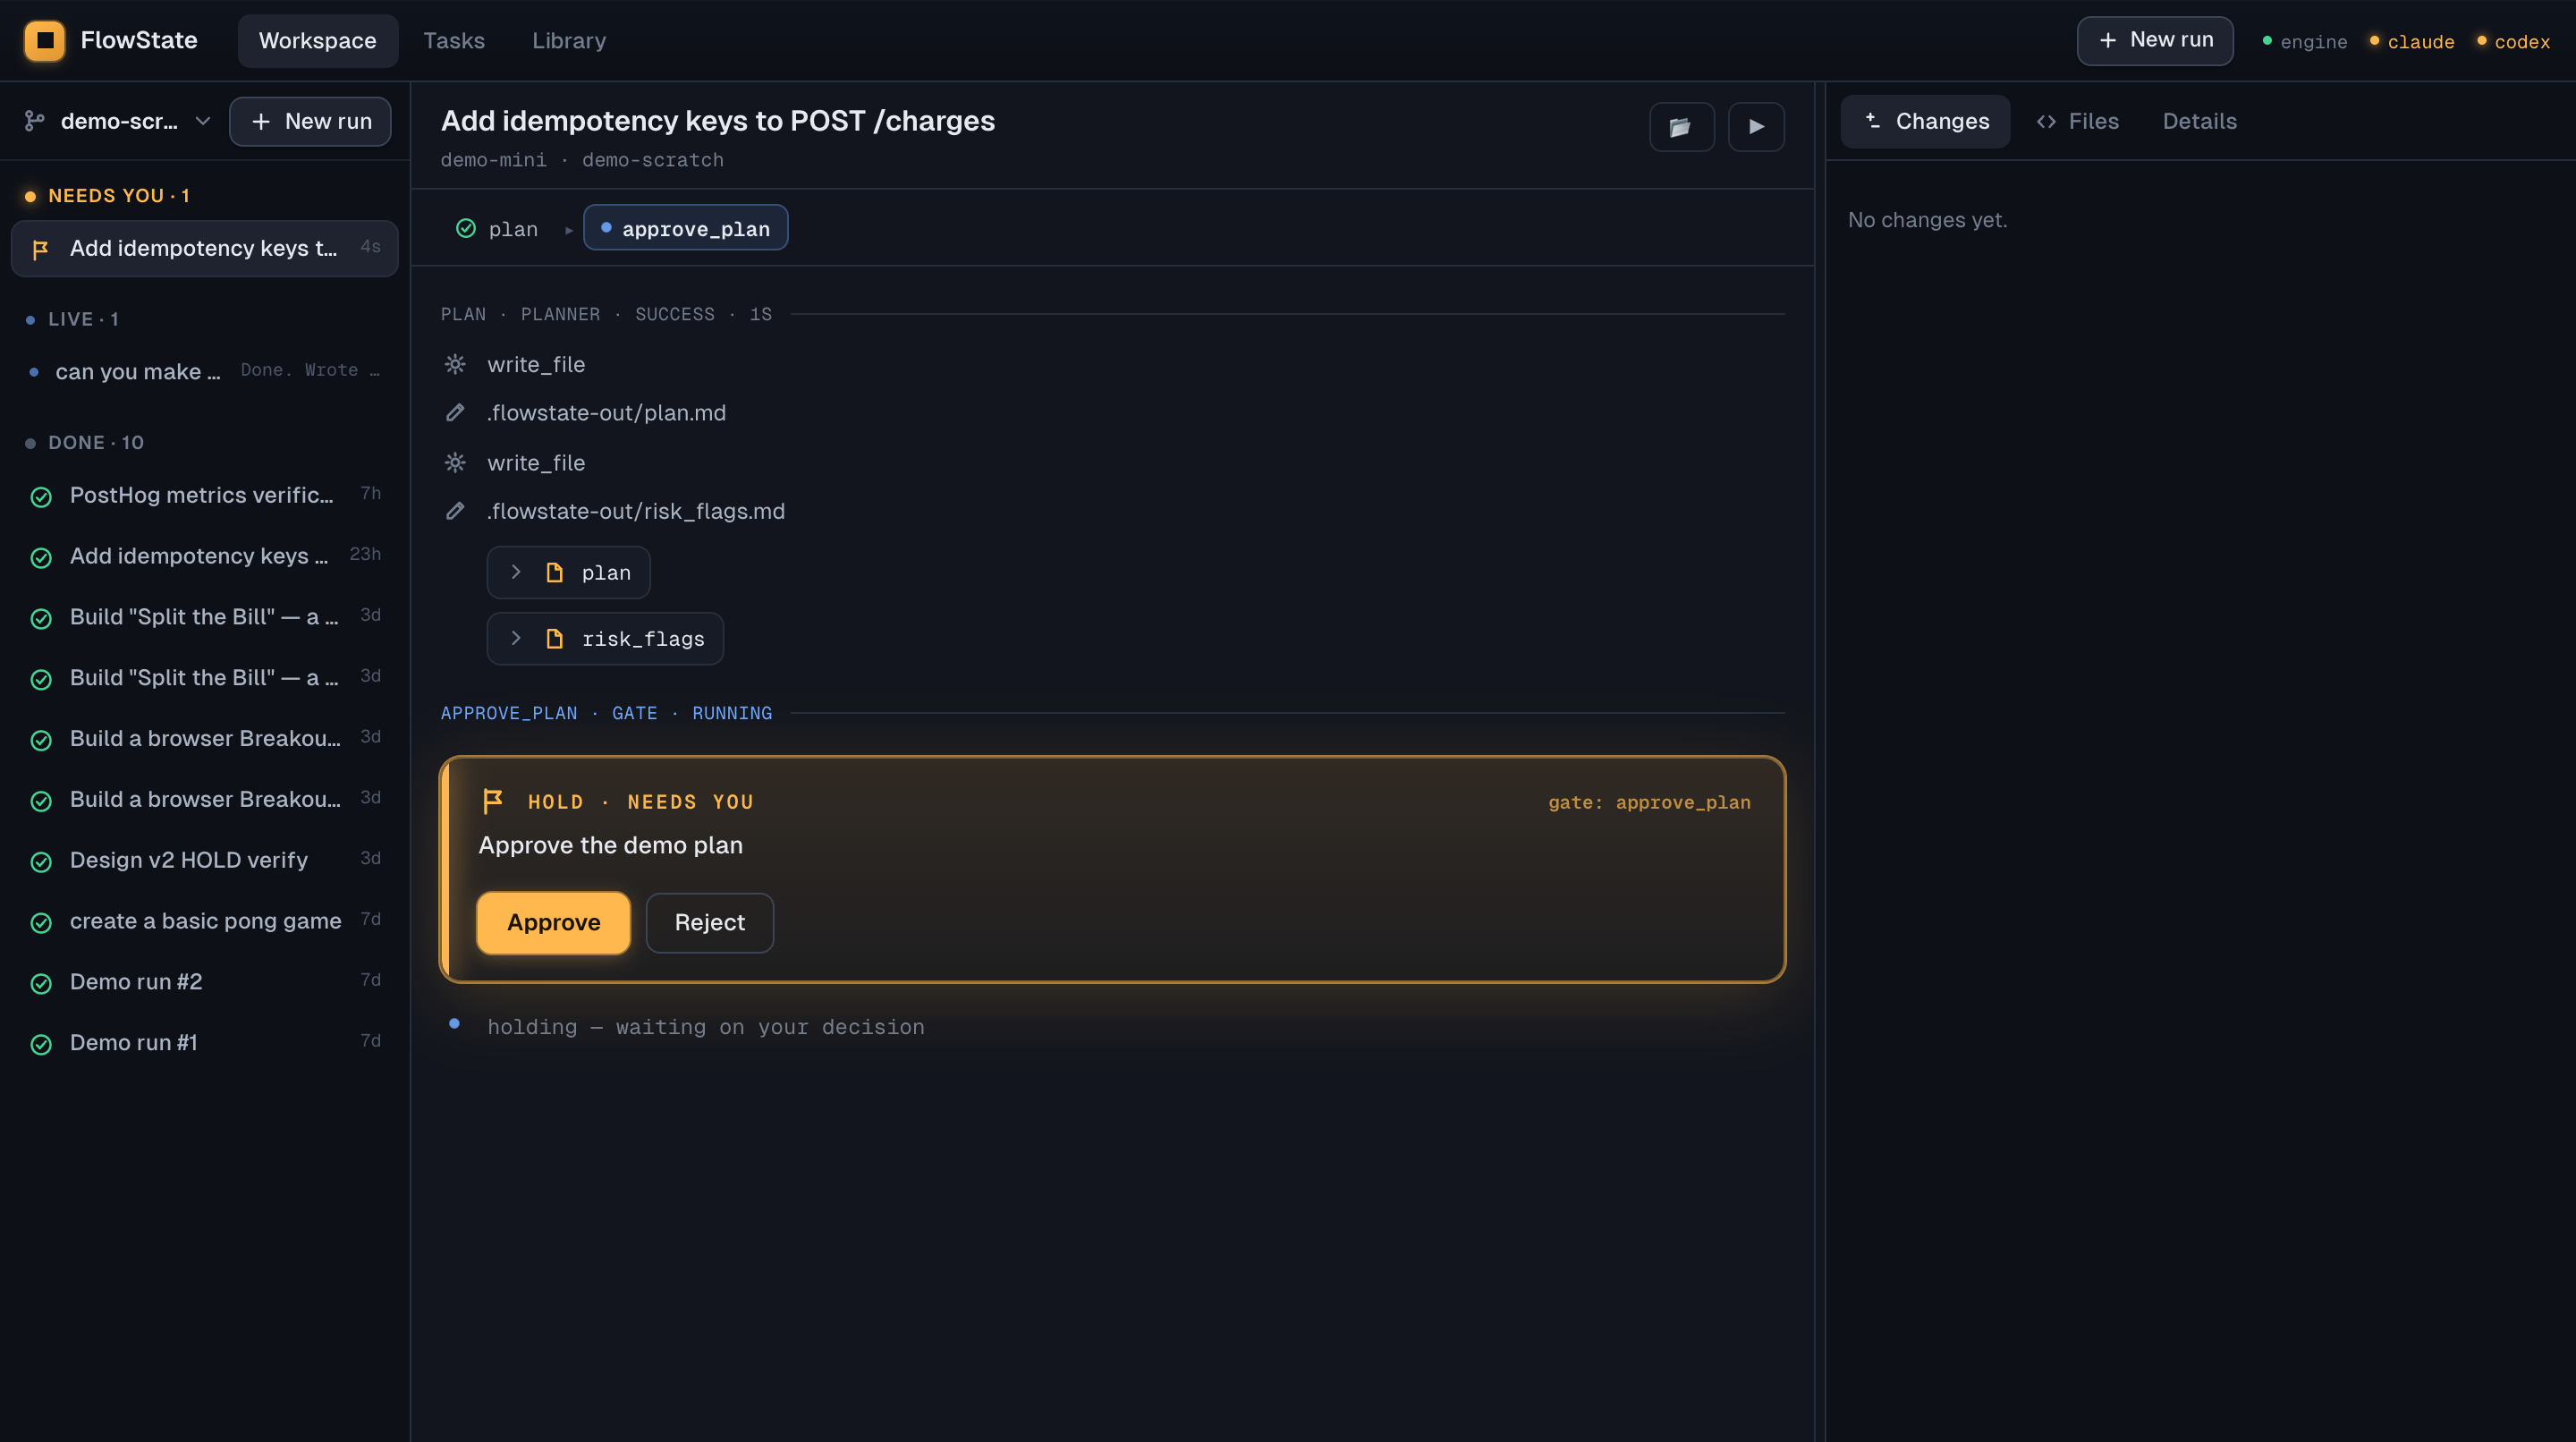Open the Add idempotency keys run from 23h ago
This screenshot has width=2576, height=1442.
pos(205,556)
